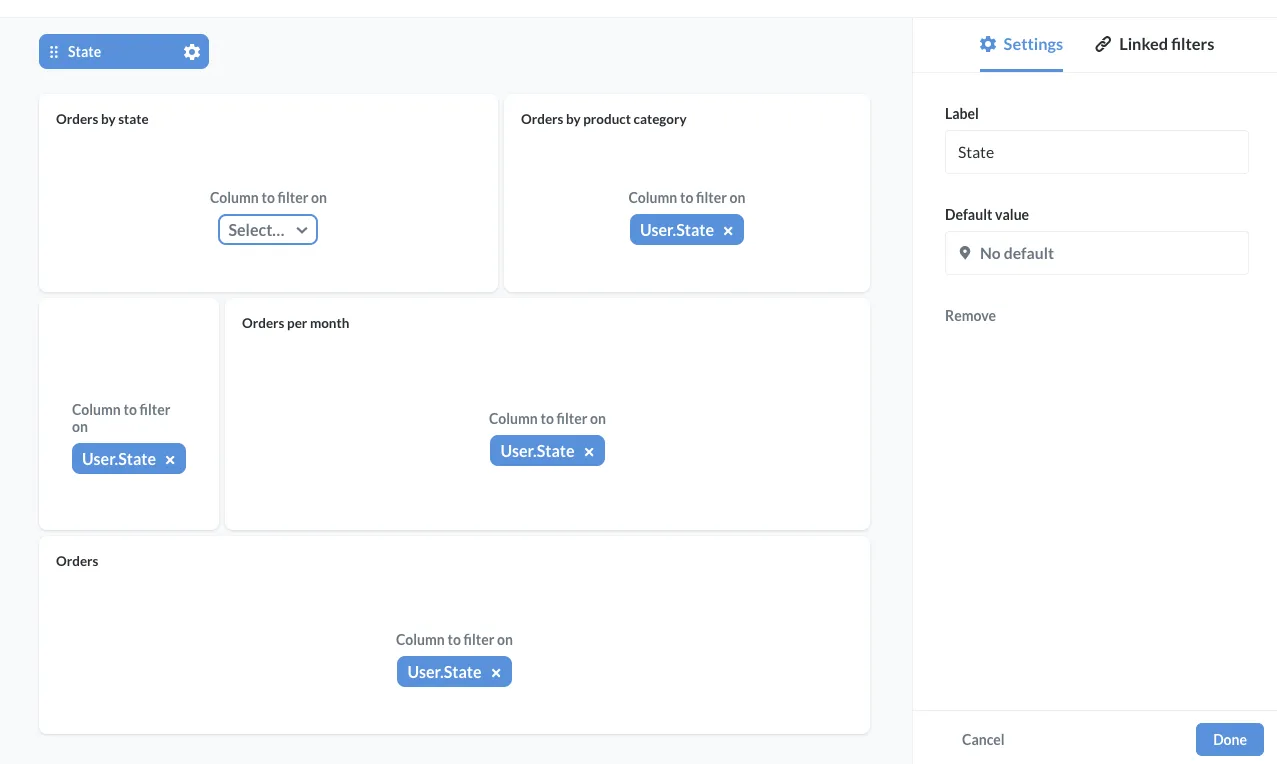Screen dimensions: 1277x764
Task: Click the Remove link in the sidebar
Action: click(x=970, y=315)
